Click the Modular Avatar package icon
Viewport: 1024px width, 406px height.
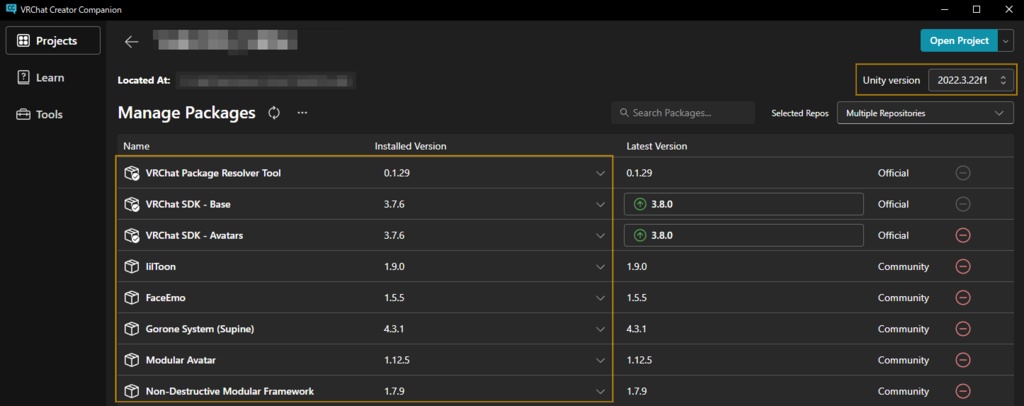point(131,360)
